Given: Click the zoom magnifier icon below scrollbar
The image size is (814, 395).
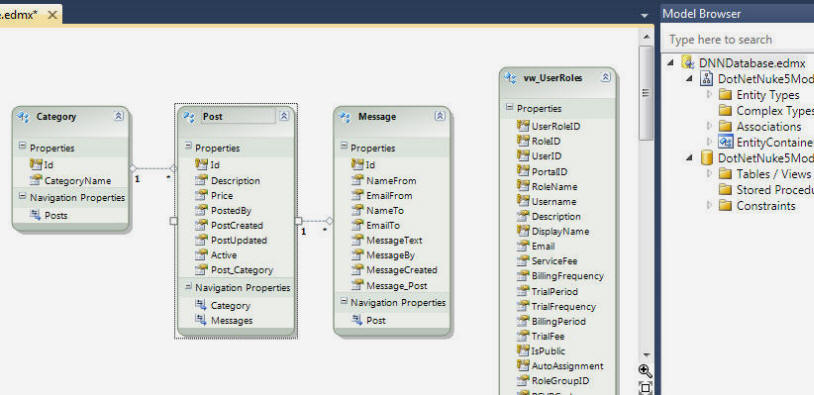Looking at the screenshot, I should 645,371.
